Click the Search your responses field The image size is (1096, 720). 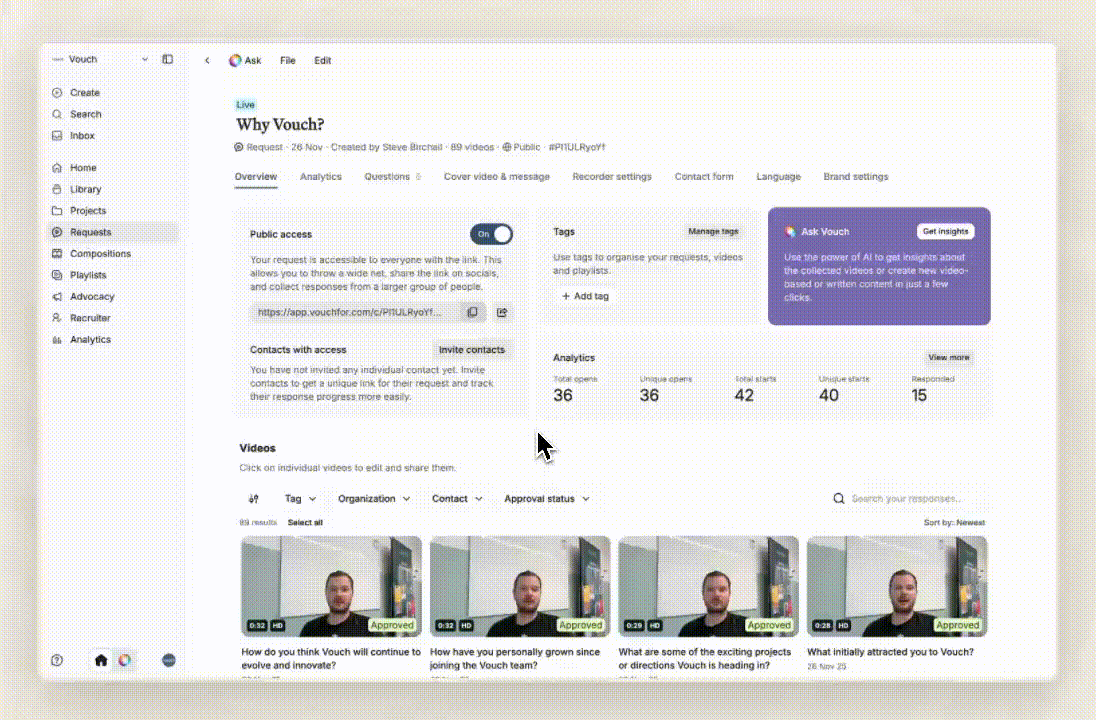point(907,498)
